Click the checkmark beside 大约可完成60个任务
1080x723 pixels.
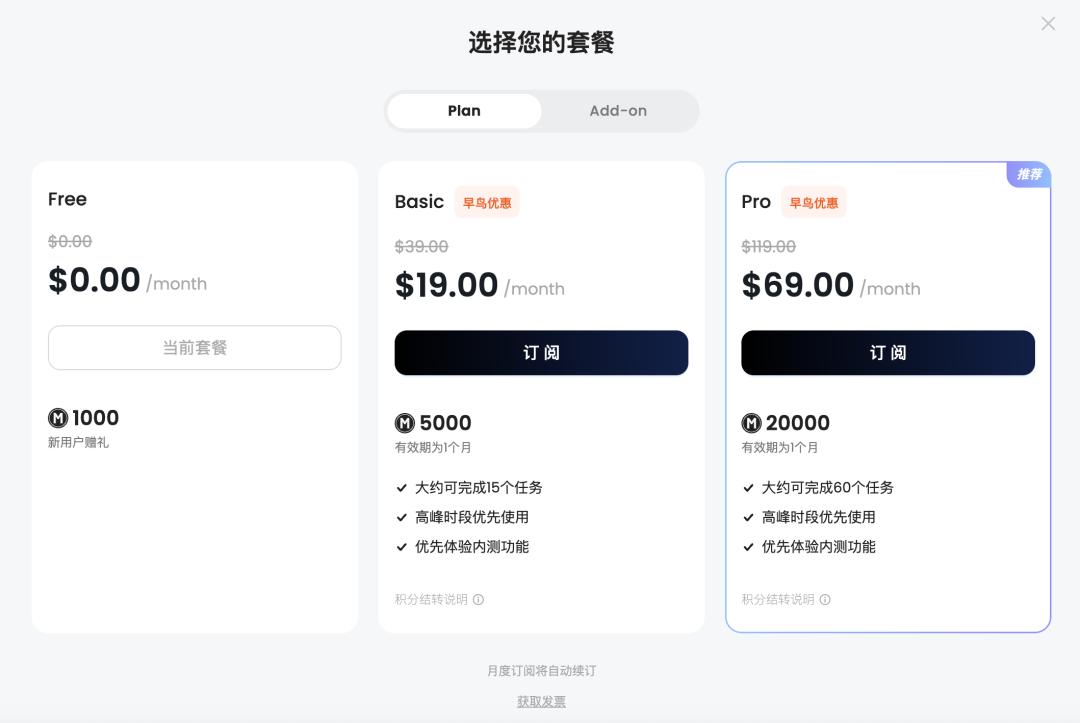click(x=749, y=488)
